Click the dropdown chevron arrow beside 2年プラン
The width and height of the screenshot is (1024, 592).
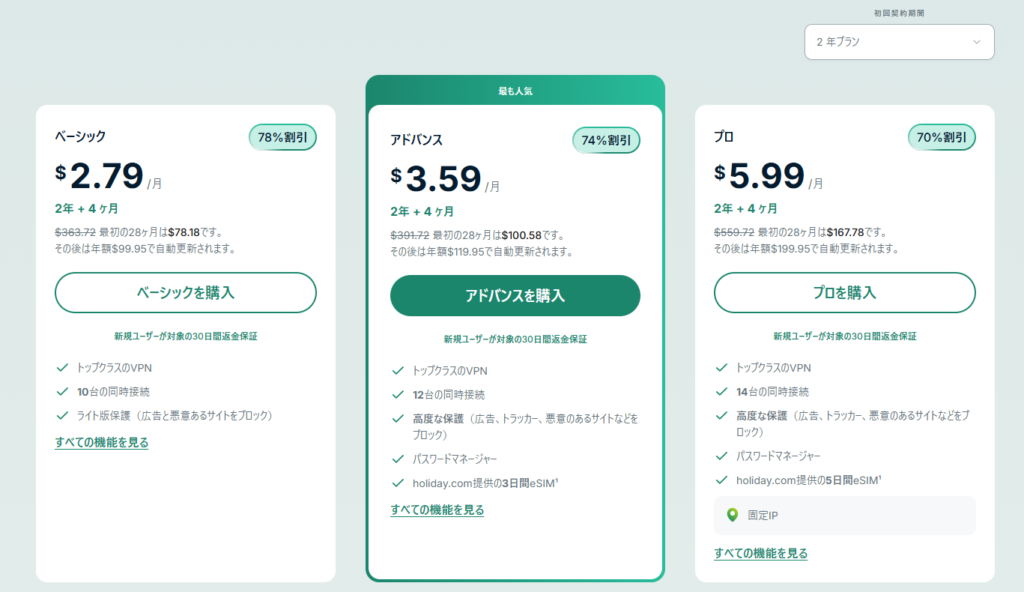click(x=976, y=42)
